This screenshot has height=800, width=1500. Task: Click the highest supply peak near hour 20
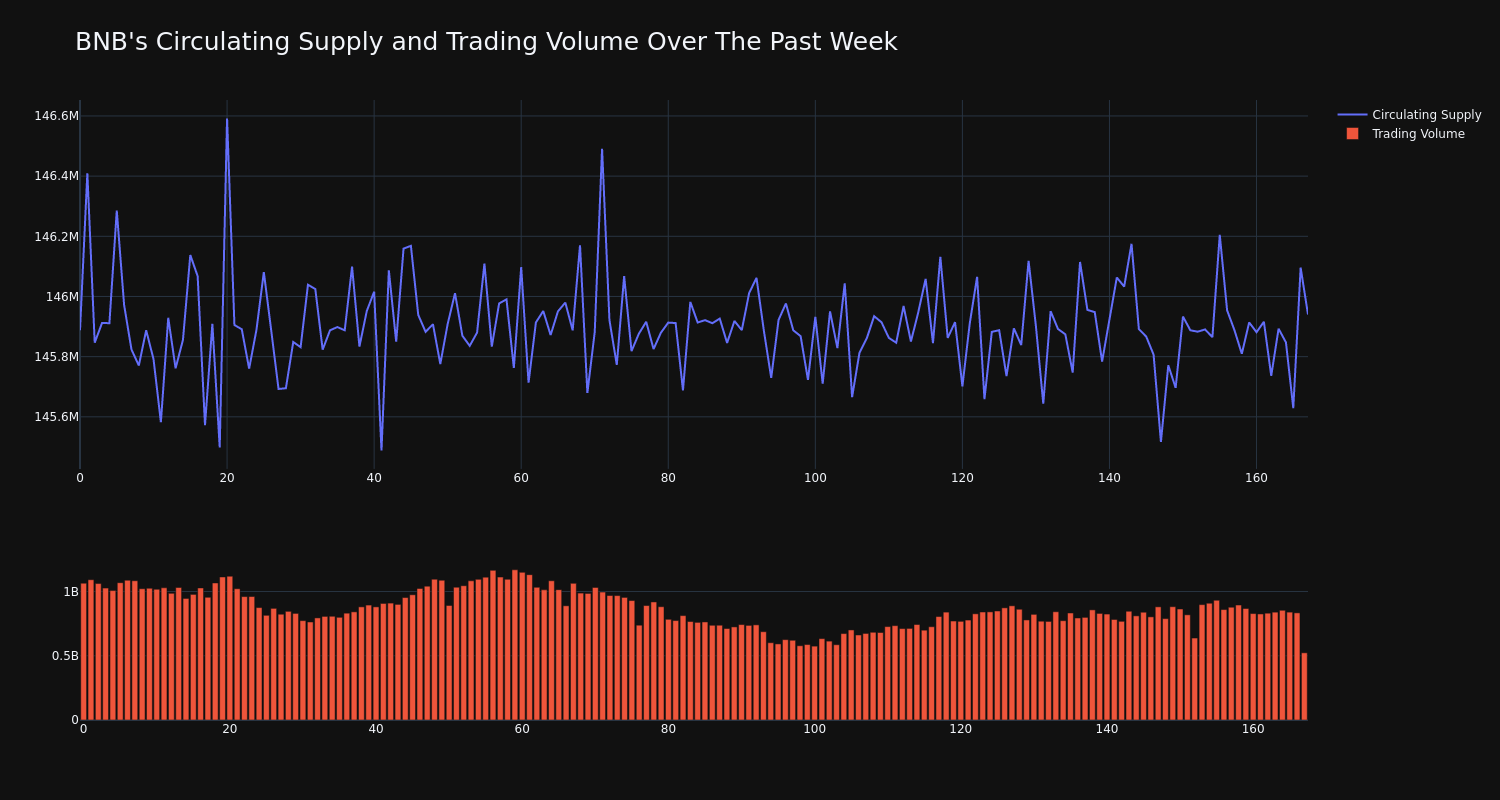[227, 120]
